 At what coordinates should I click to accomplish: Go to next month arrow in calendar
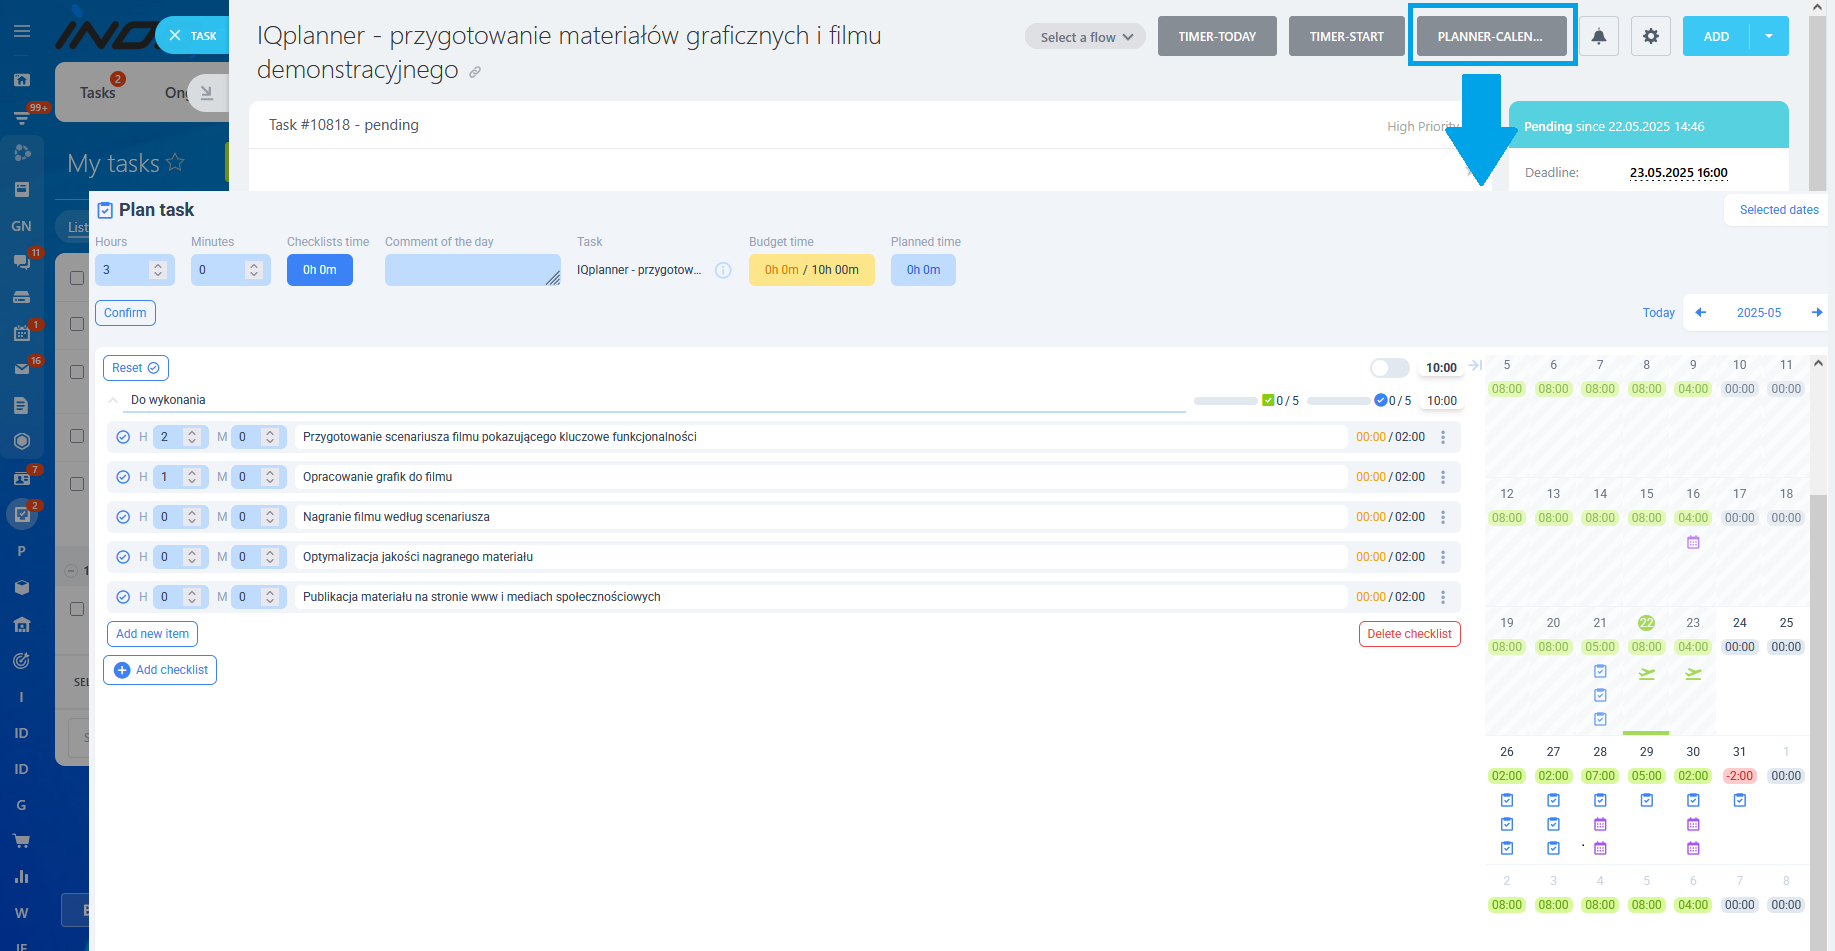pos(1817,313)
